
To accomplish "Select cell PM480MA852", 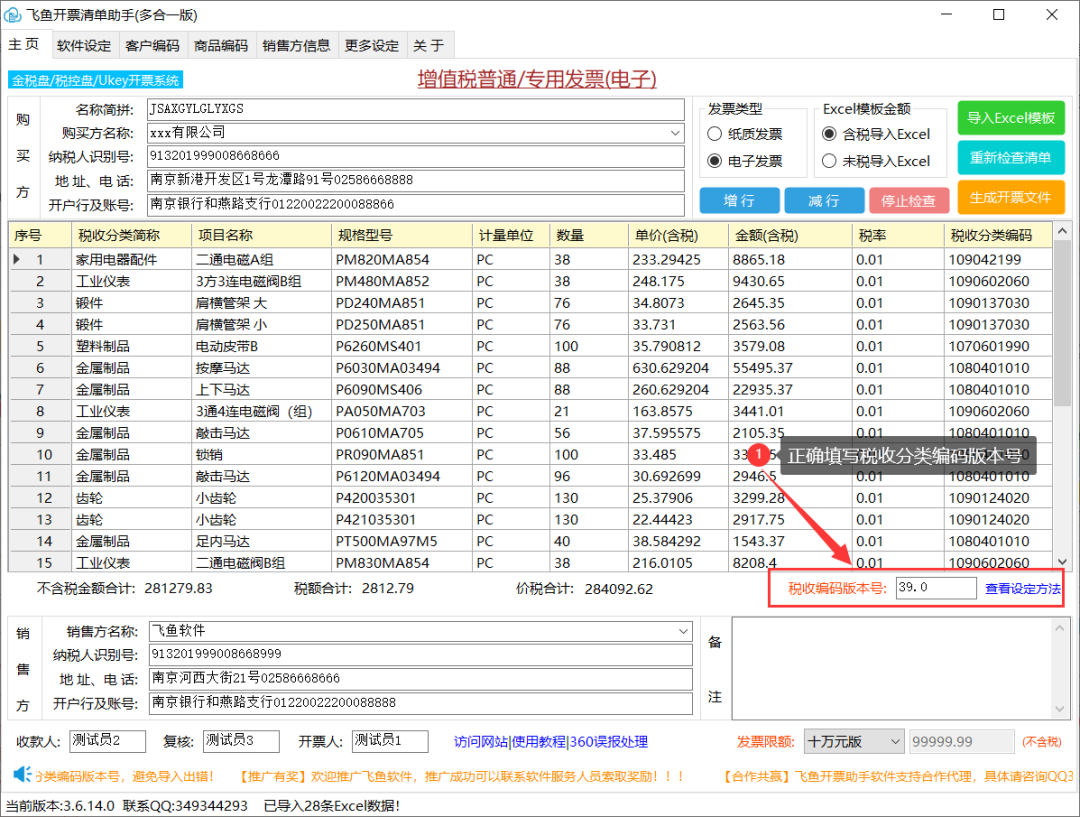I will click(402, 281).
